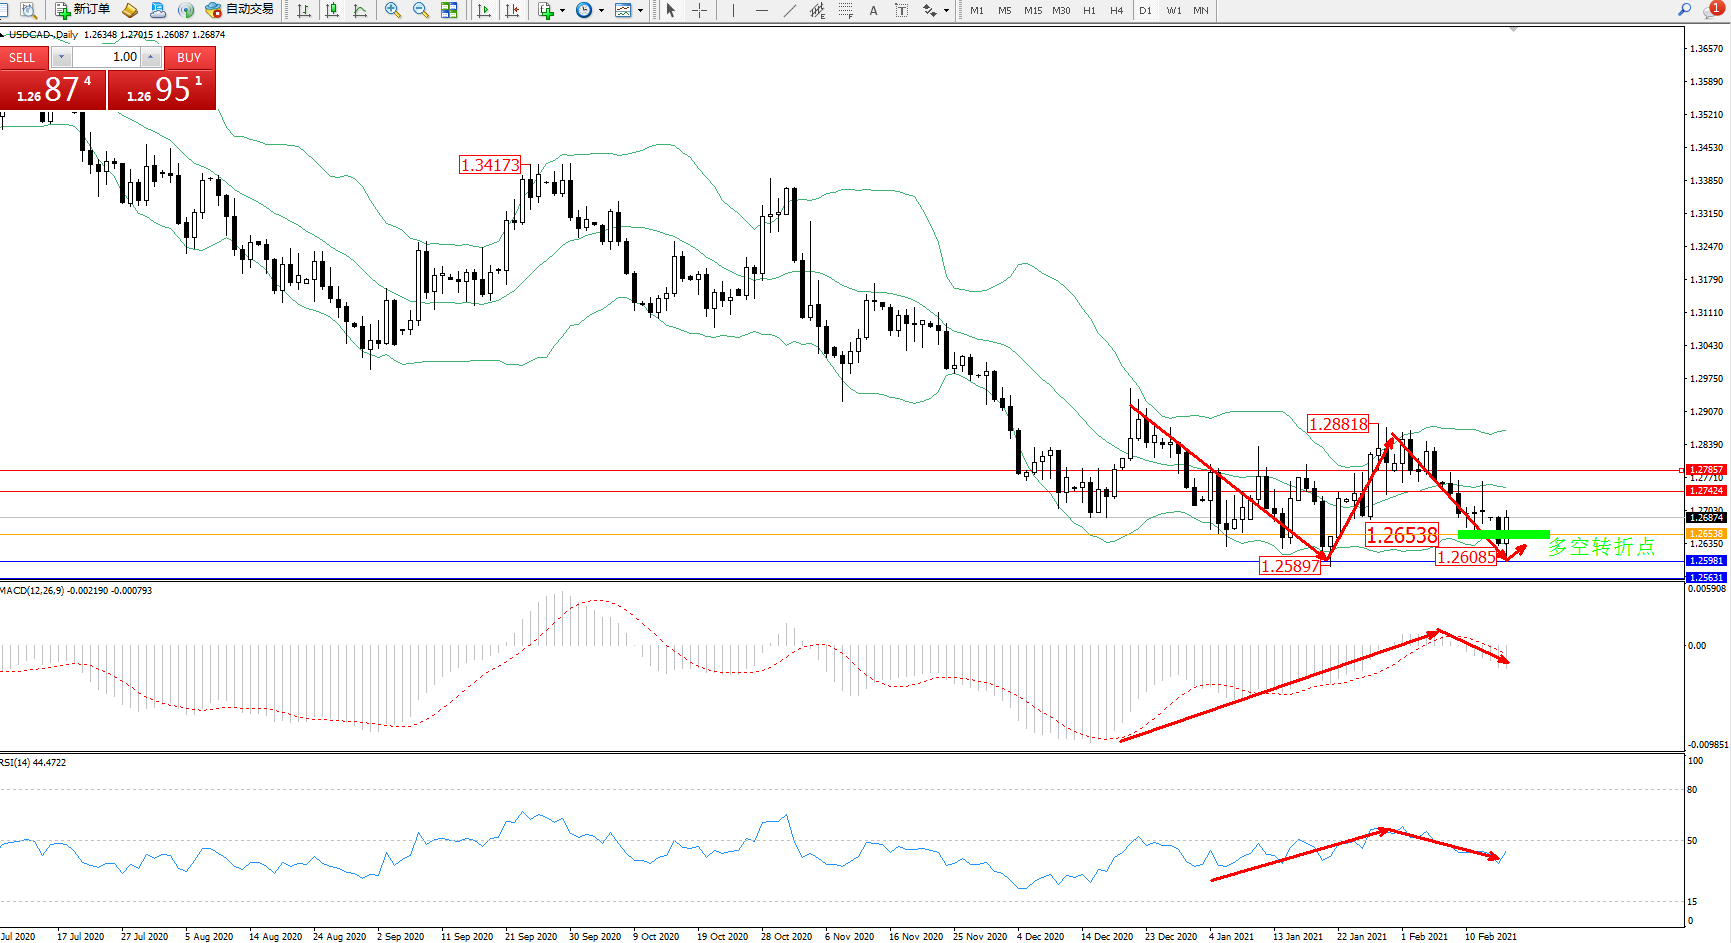Choose the Fibonacci retracement tool
Image resolution: width=1731 pixels, height=943 pixels.
(846, 10)
